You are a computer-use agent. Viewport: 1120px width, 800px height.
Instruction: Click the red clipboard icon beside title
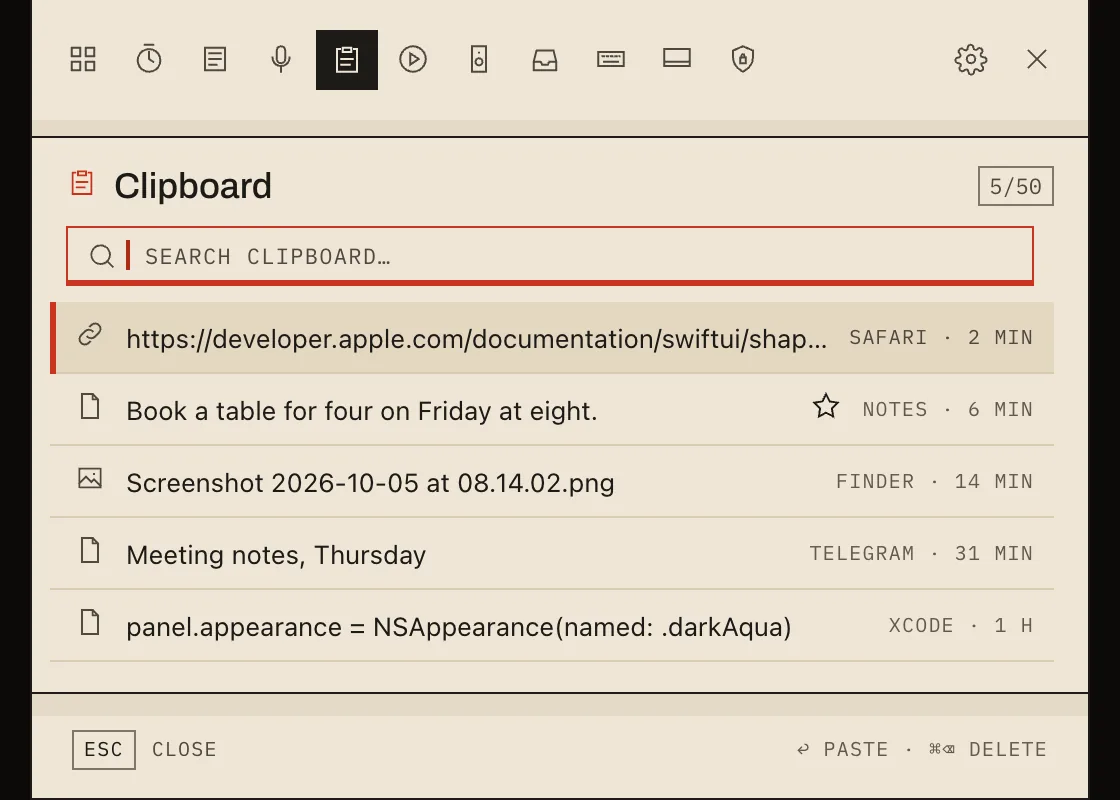[82, 183]
